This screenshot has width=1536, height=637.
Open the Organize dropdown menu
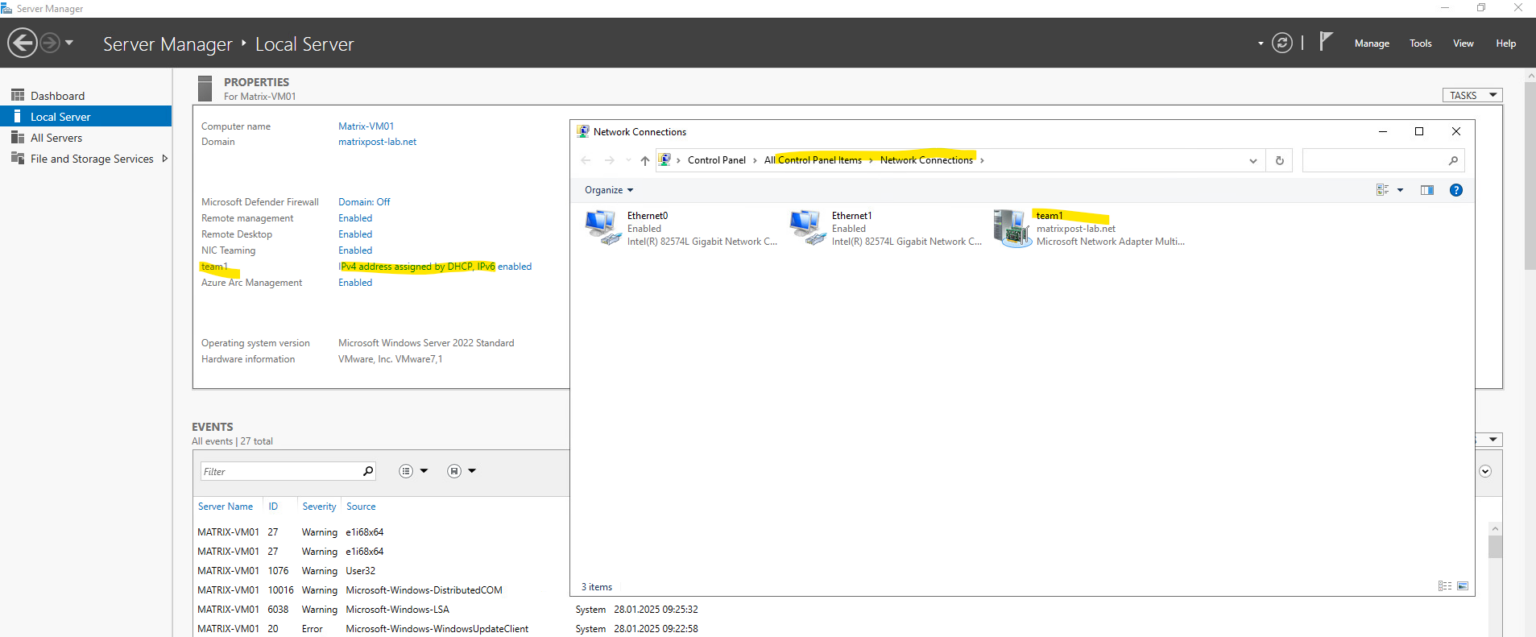608,189
